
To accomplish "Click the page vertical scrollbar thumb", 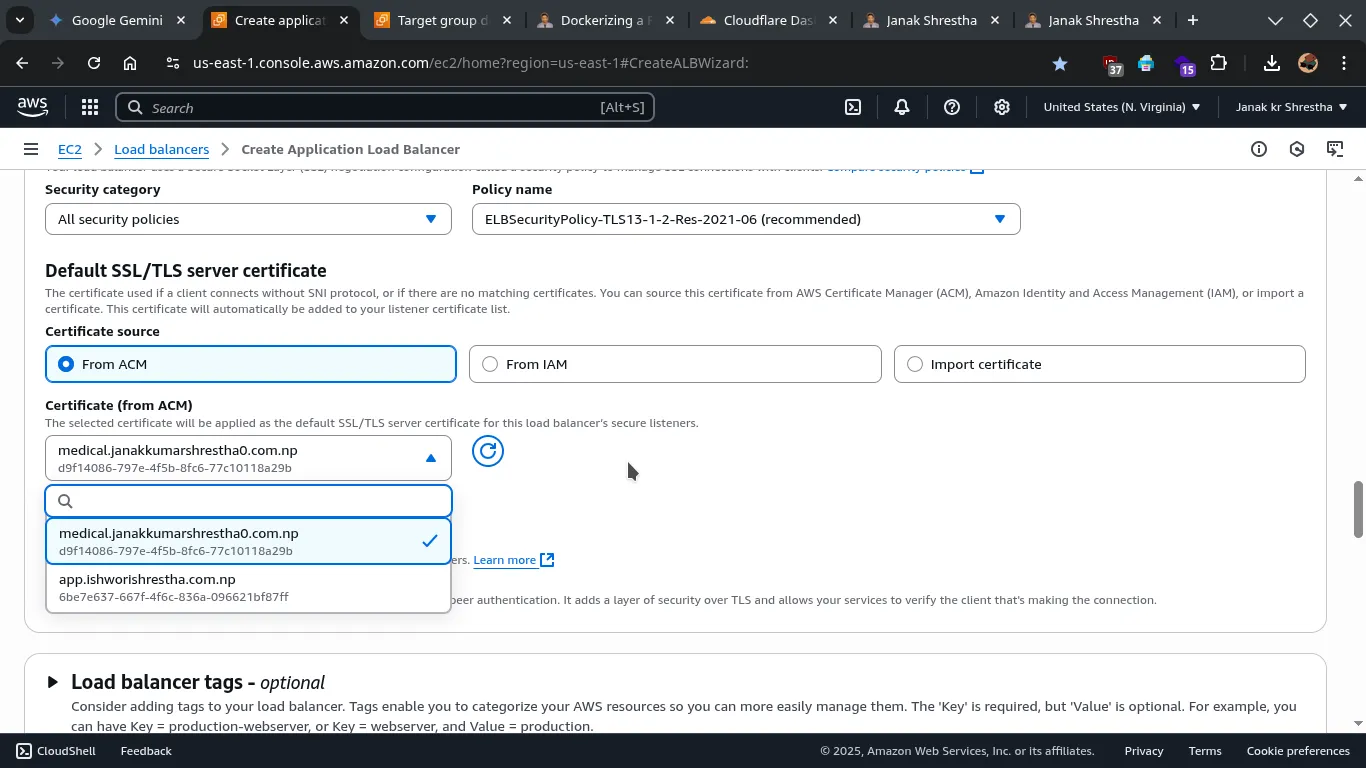I will point(1358,510).
